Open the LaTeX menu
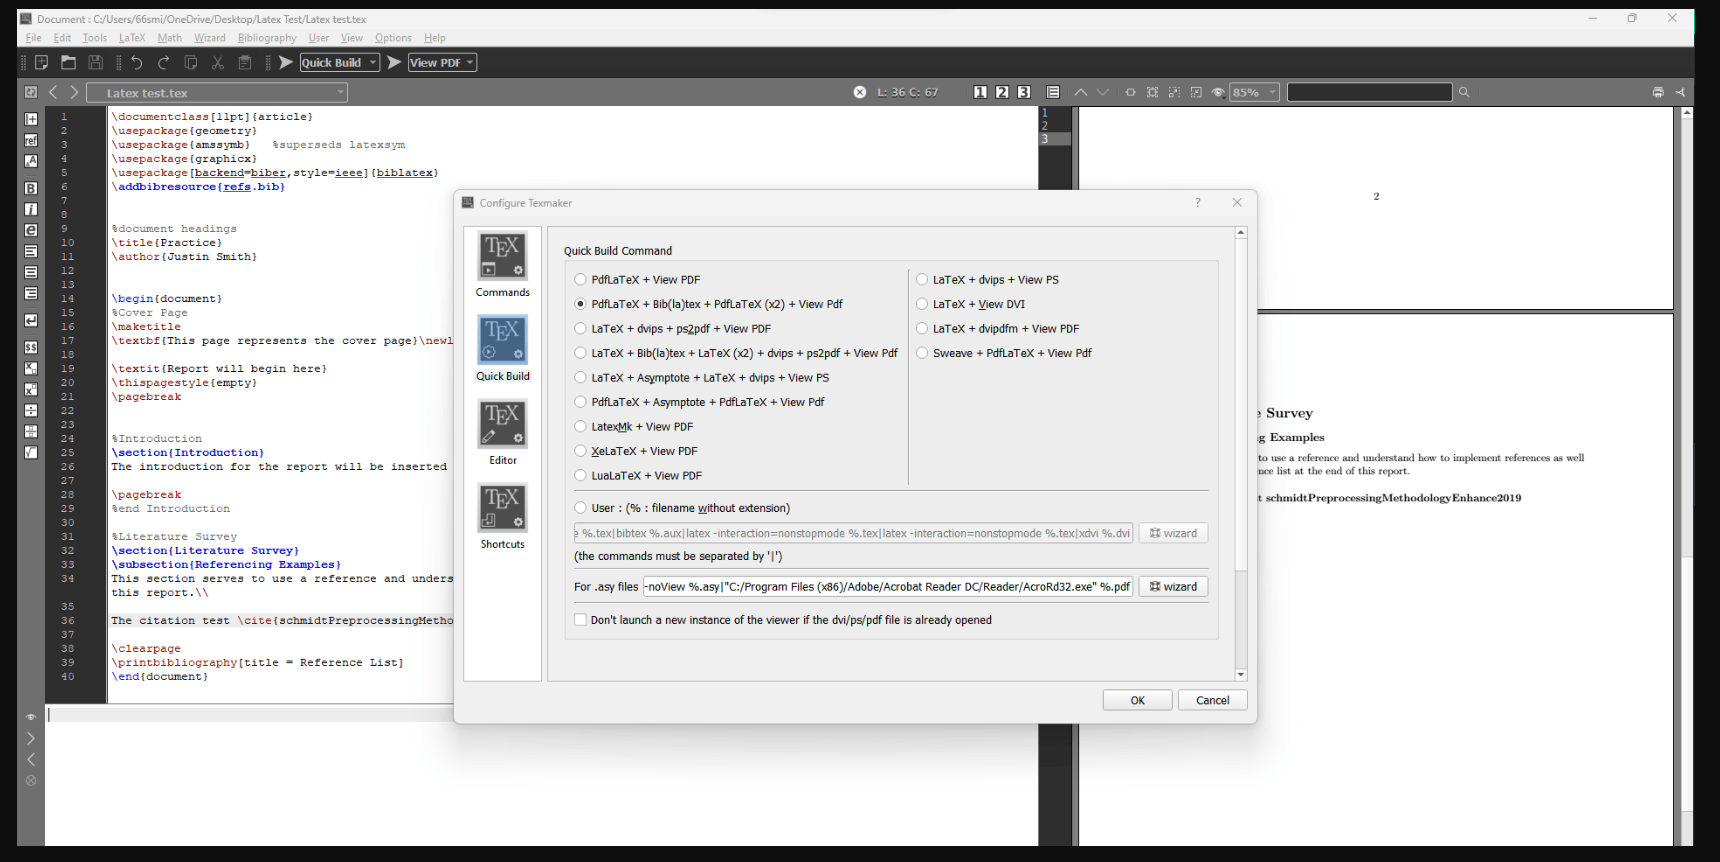1720x862 pixels. coord(132,38)
